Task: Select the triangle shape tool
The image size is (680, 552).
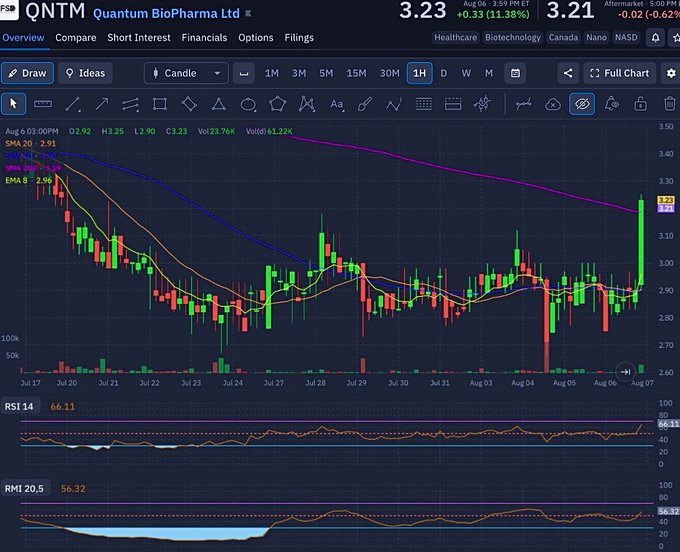Action: click(x=219, y=104)
